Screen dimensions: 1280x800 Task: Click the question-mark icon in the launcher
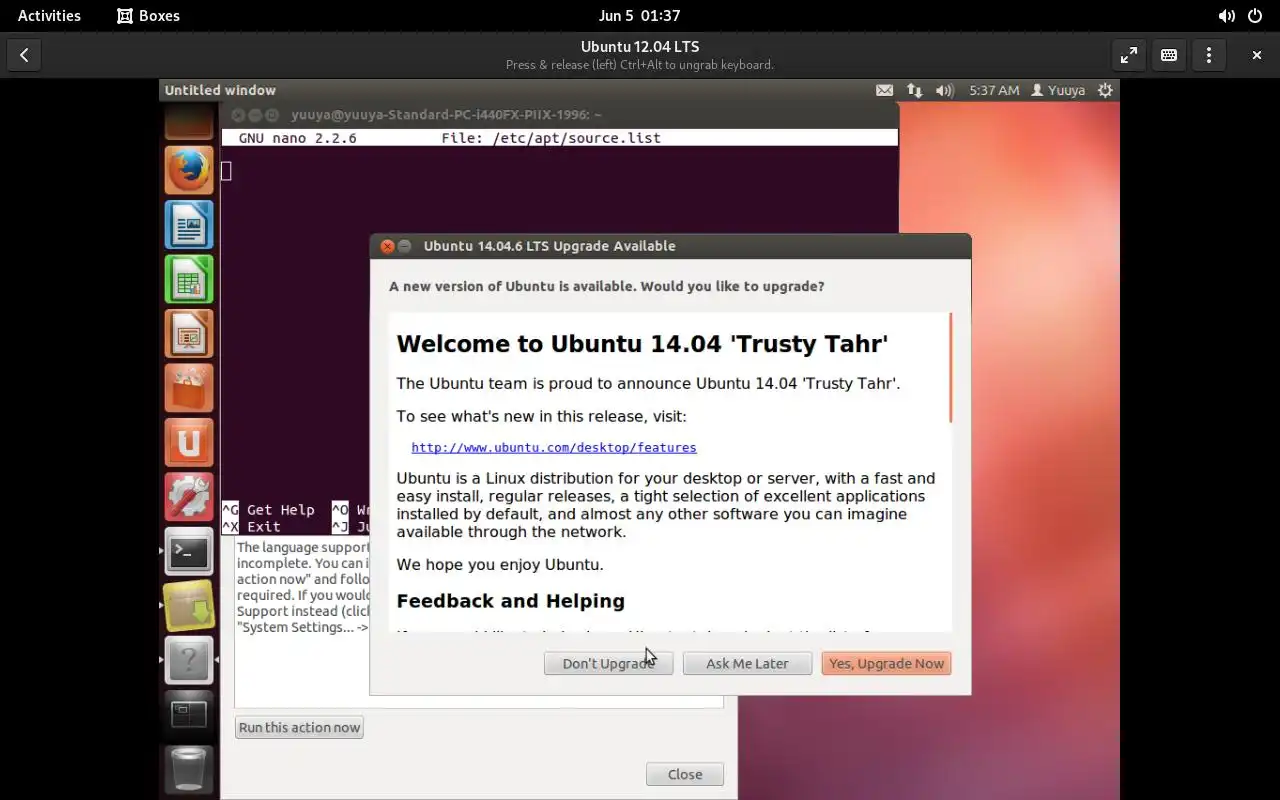(189, 660)
